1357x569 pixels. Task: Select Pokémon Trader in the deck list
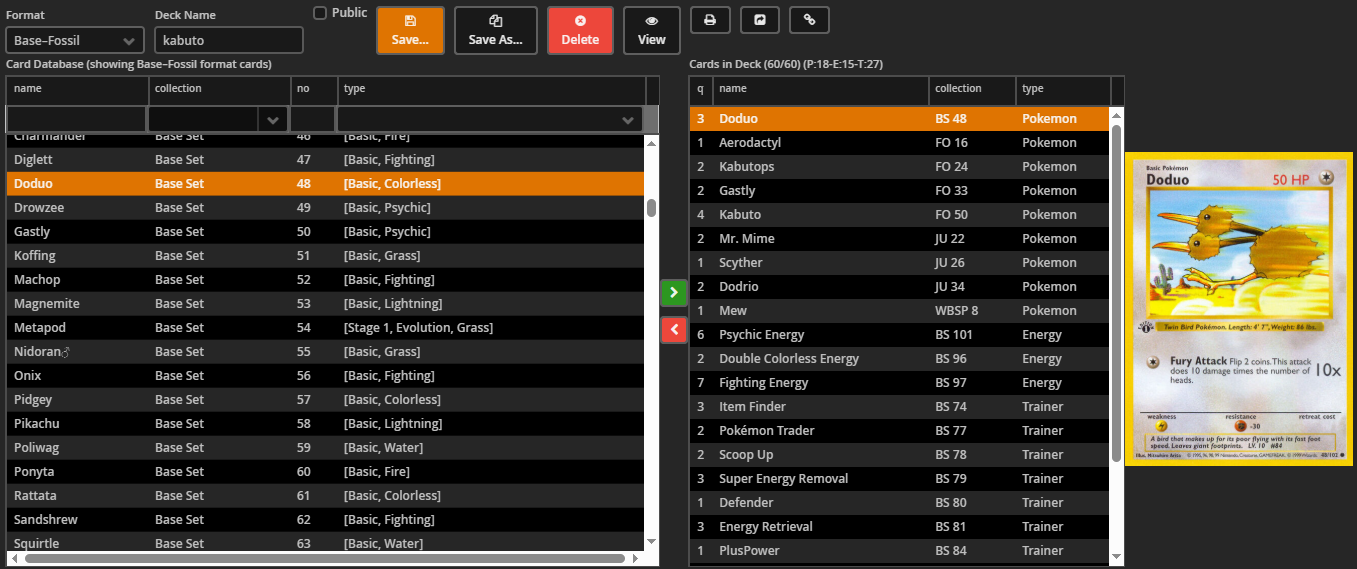(900, 431)
